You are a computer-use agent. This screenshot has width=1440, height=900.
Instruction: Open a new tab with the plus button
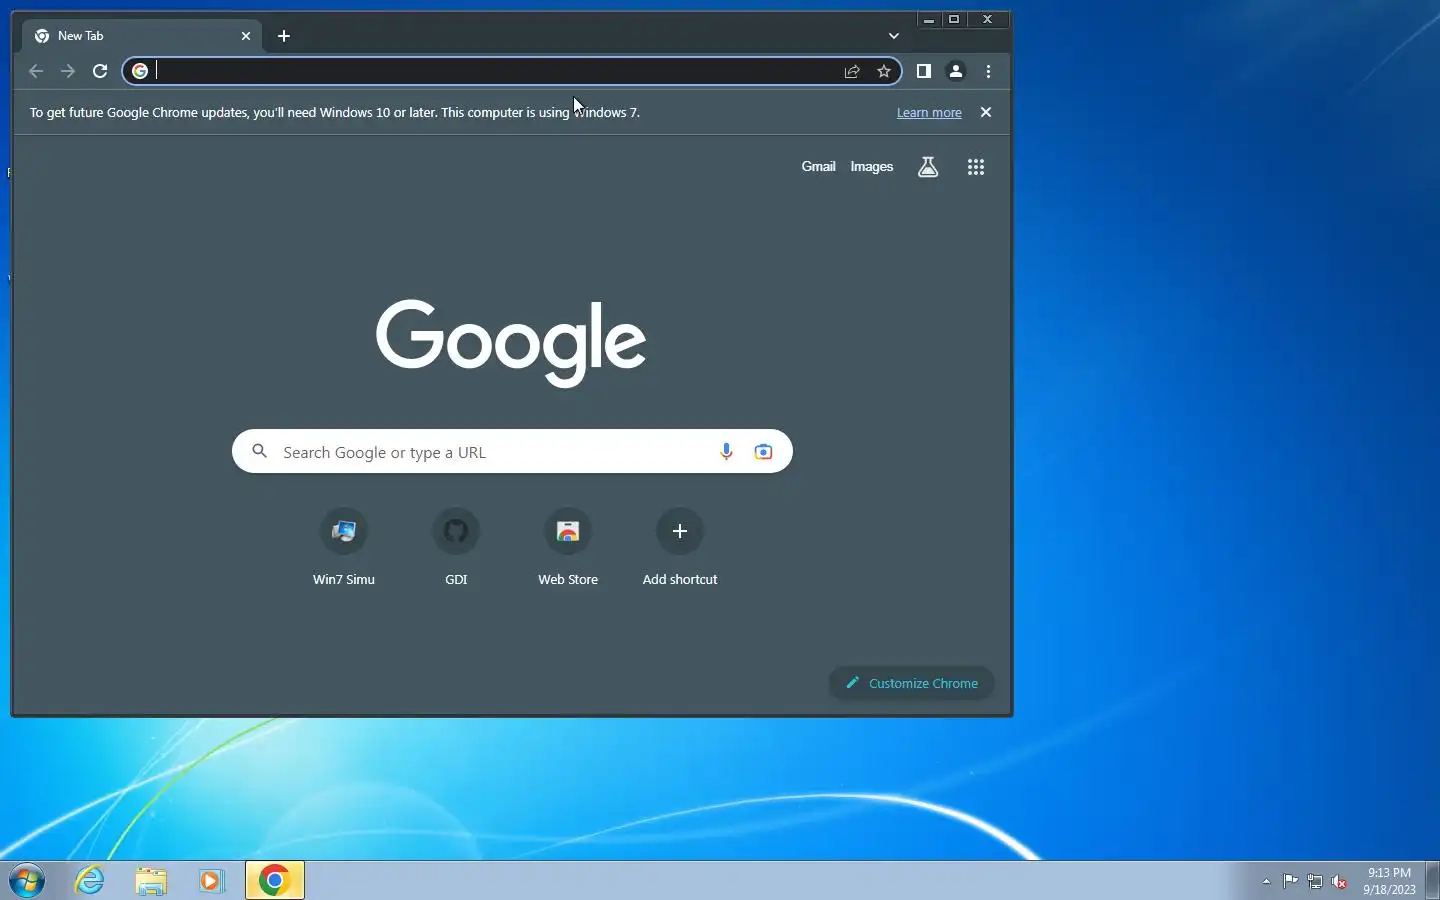pos(284,36)
